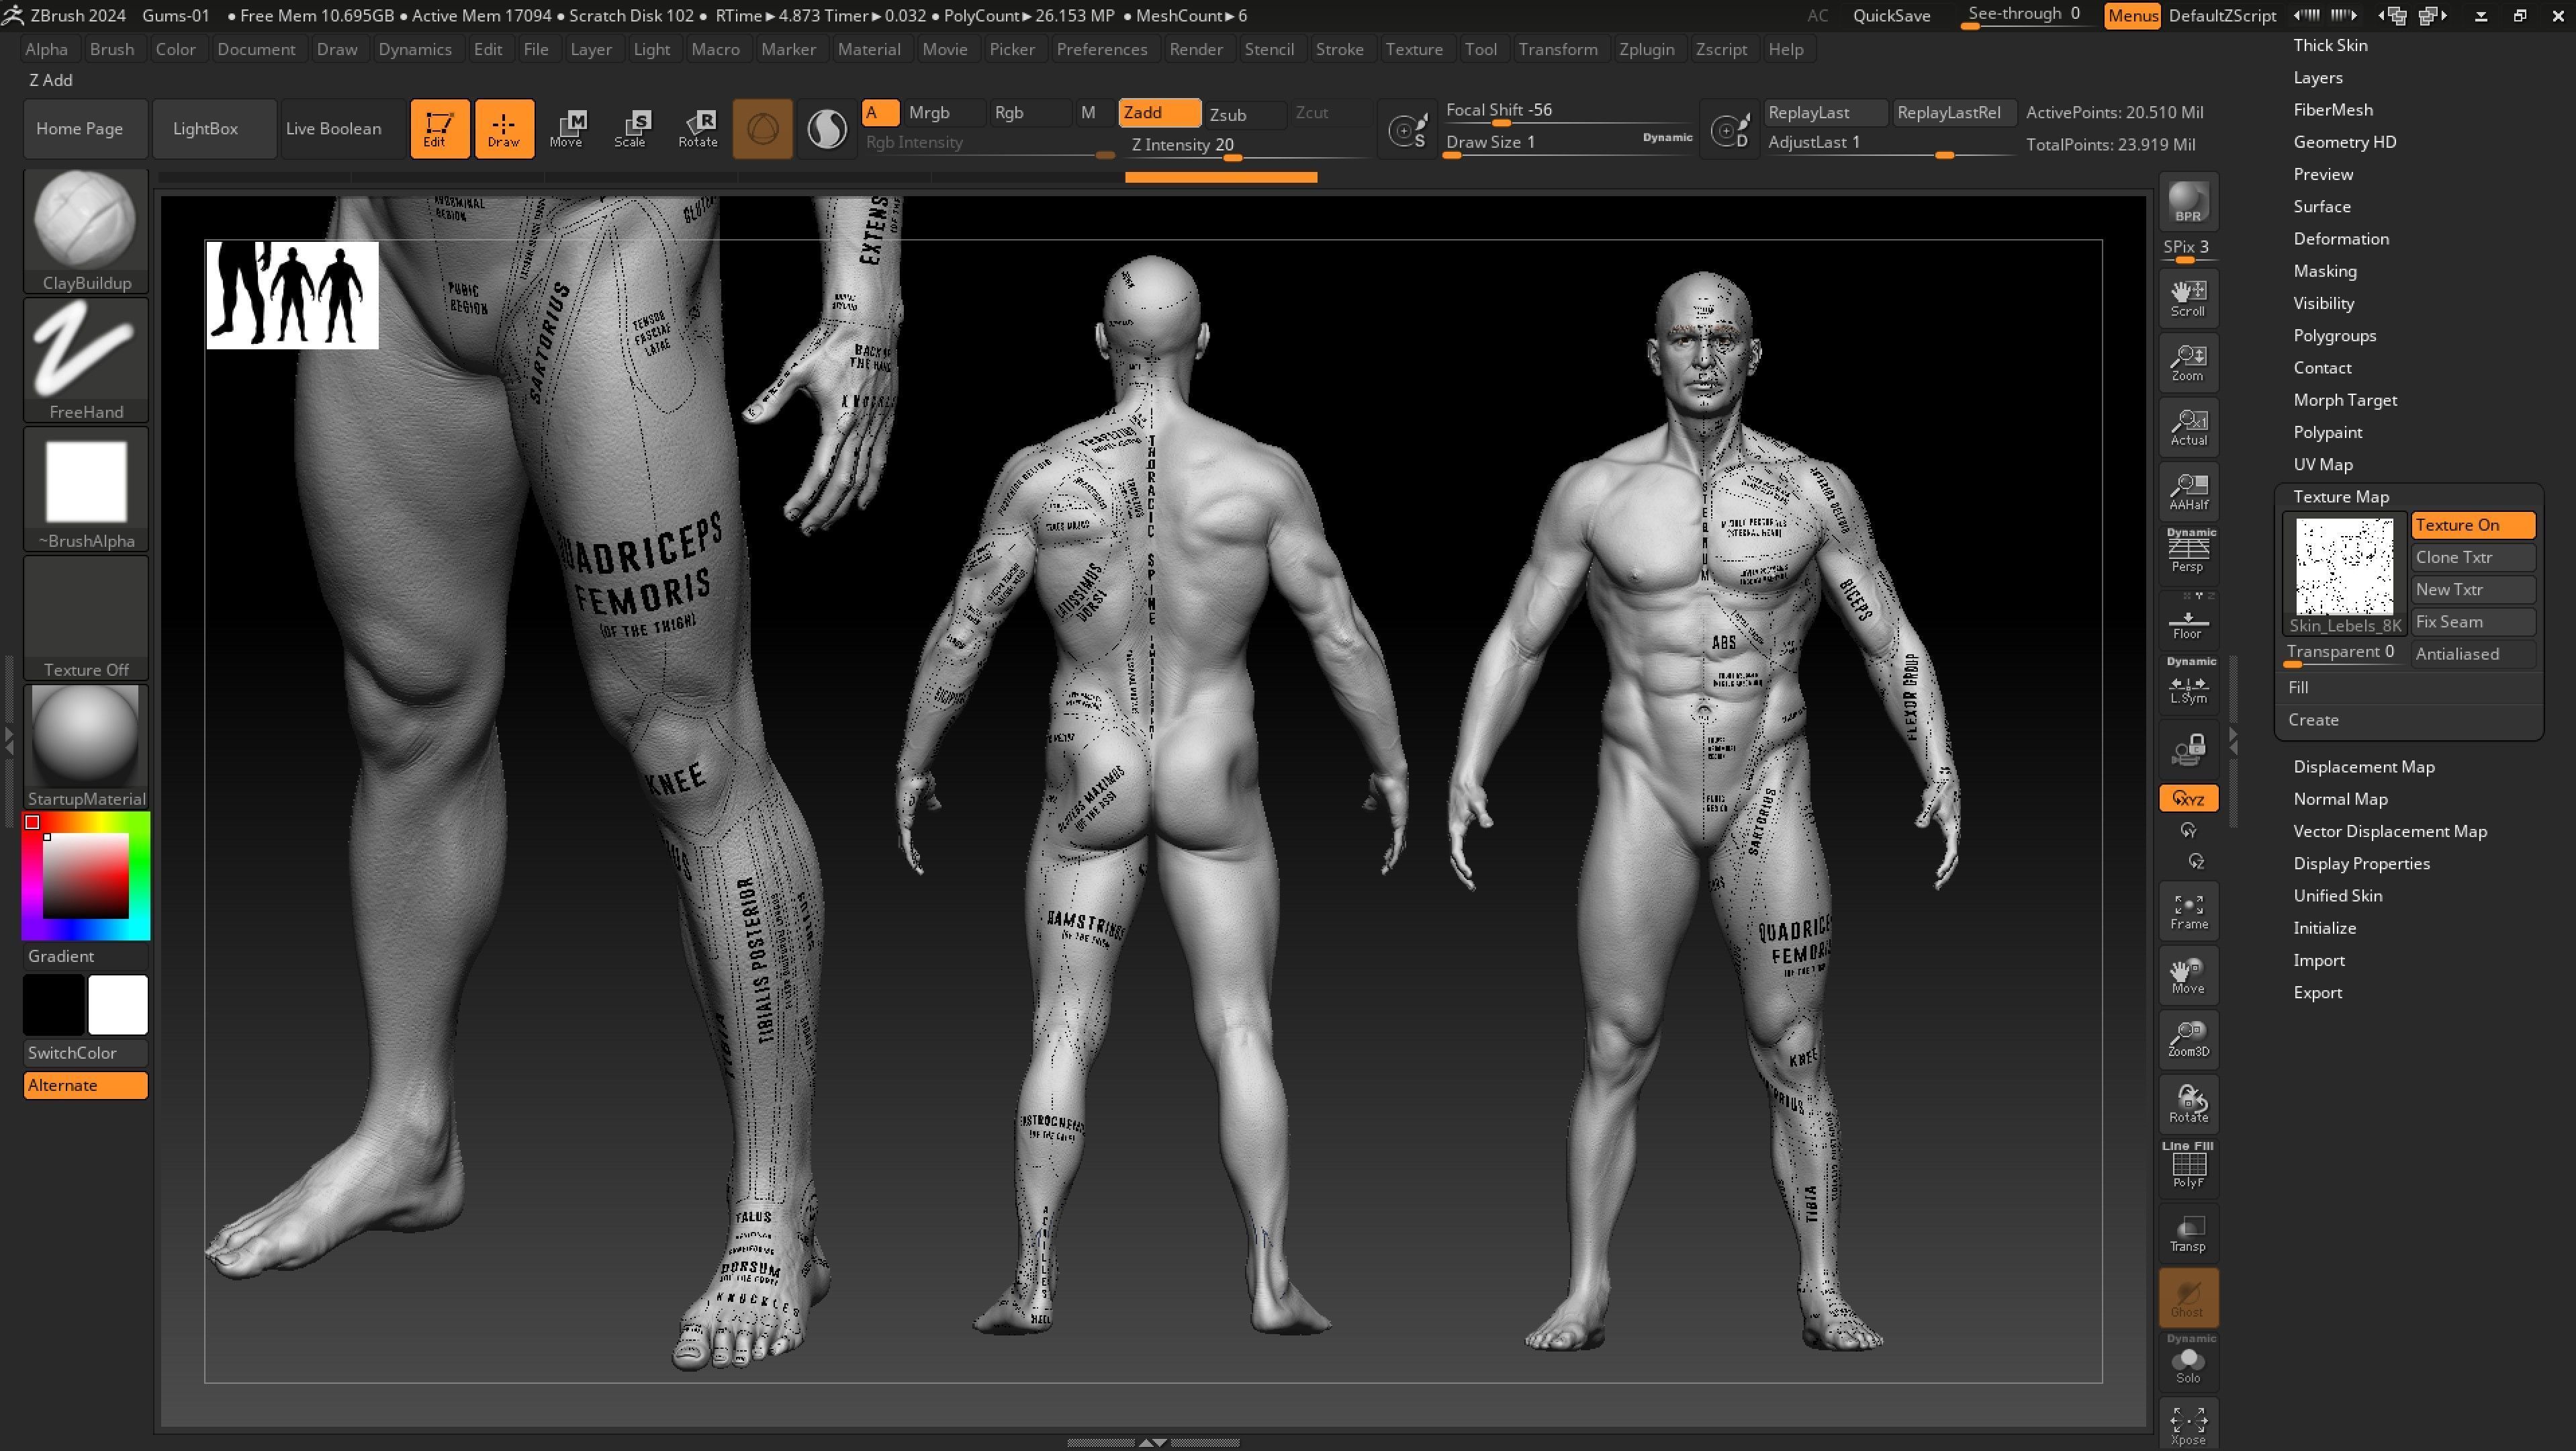Click the Clone Txtr button

(2472, 557)
